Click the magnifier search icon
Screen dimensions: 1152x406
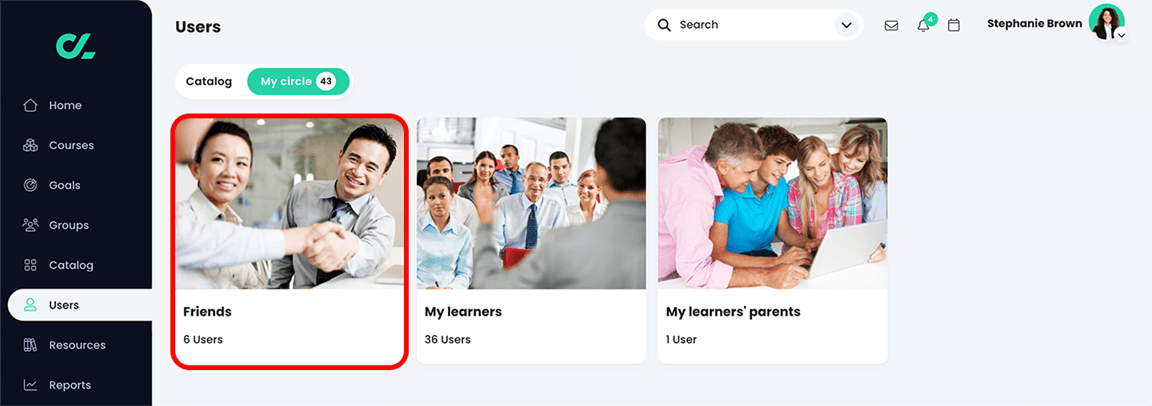pos(664,25)
